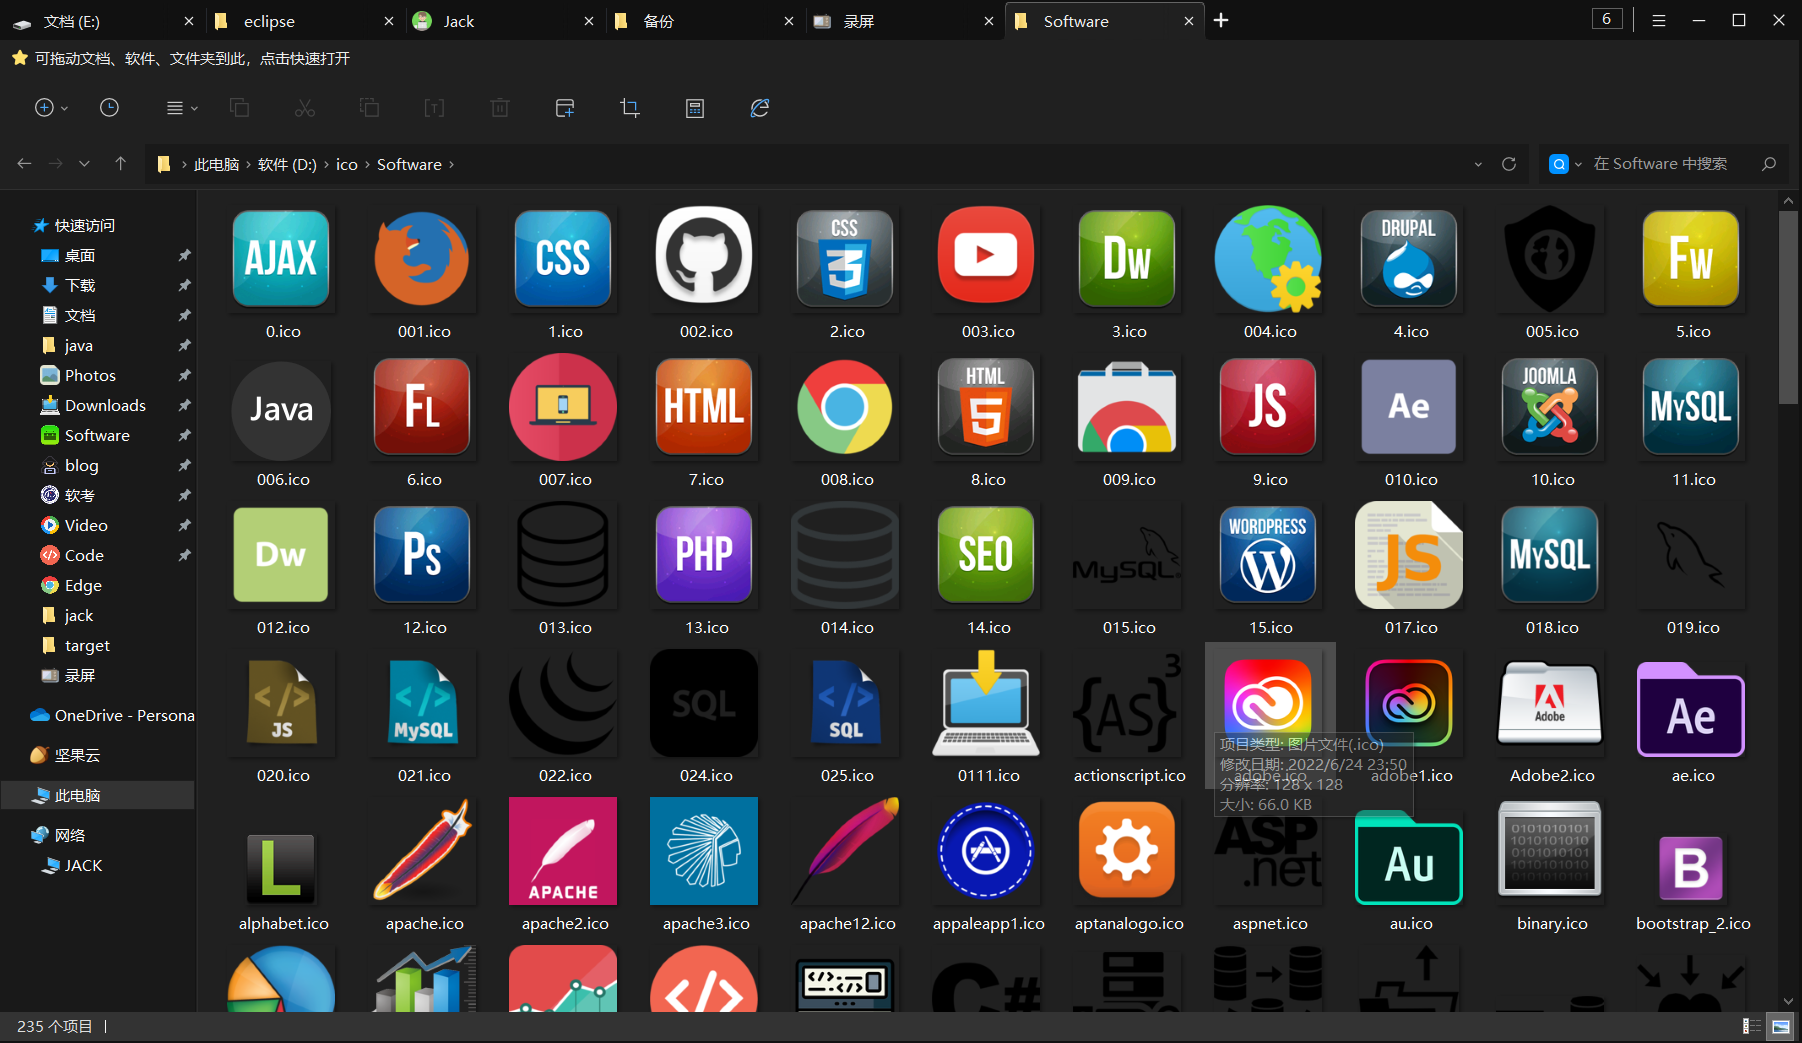Image resolution: width=1802 pixels, height=1043 pixels.
Task: Select the GitHub 002.ico file
Action: click(x=705, y=274)
